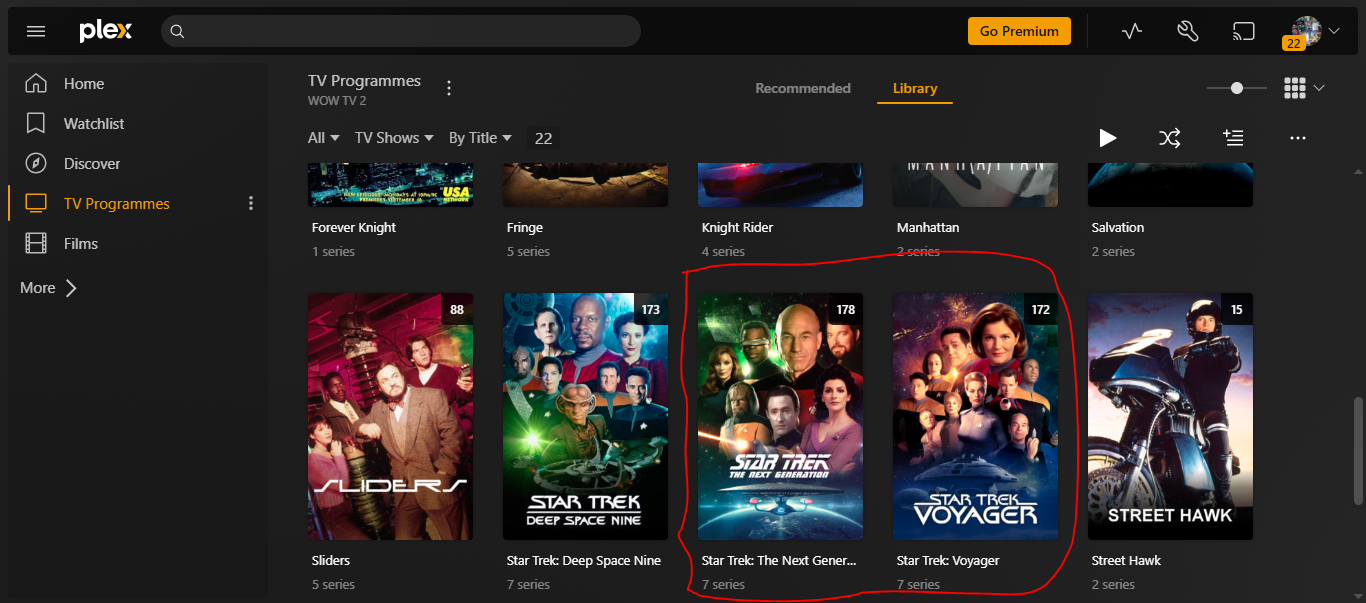Screen dimensions: 1366x603
Task: Open the hamburger navigation menu
Action: [x=36, y=31]
